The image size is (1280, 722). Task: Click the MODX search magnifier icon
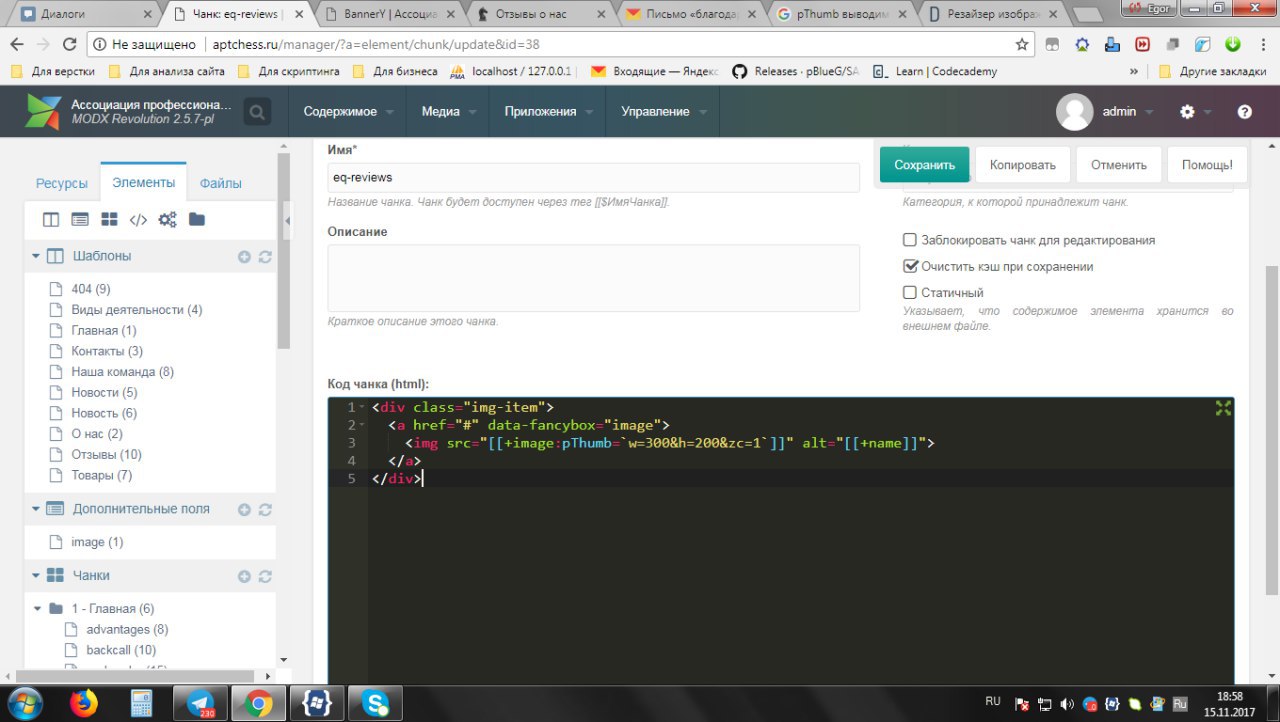(x=257, y=112)
